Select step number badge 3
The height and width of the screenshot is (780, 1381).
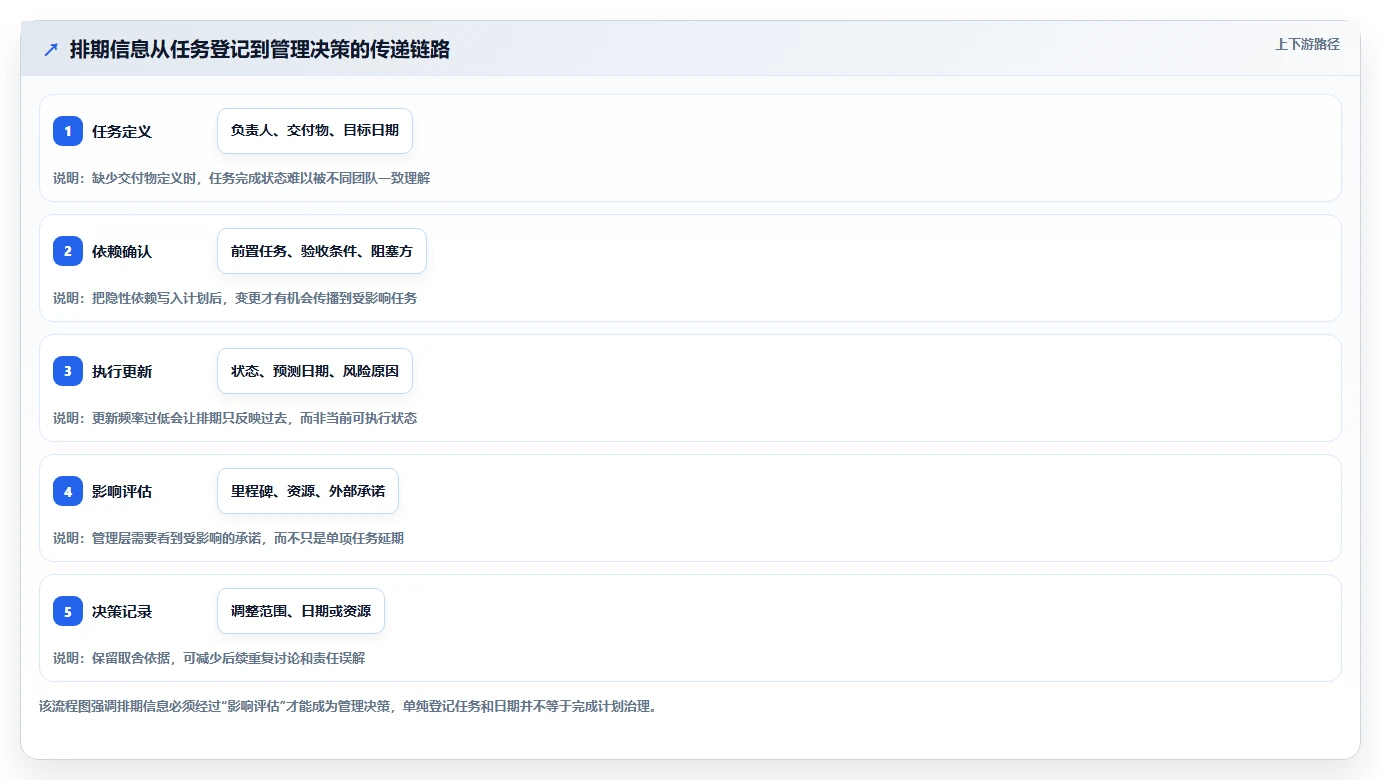click(x=68, y=371)
